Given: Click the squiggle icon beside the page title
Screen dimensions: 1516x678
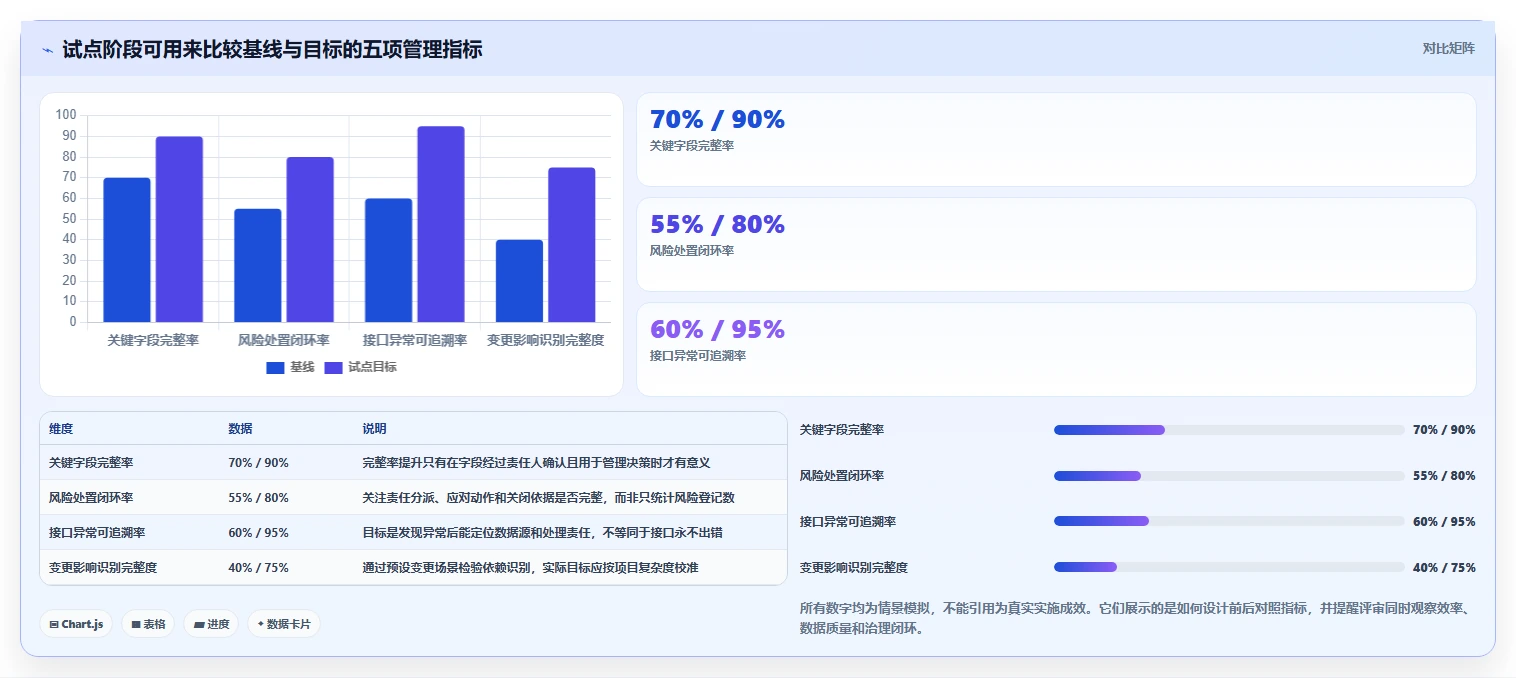Looking at the screenshot, I should click(47, 49).
